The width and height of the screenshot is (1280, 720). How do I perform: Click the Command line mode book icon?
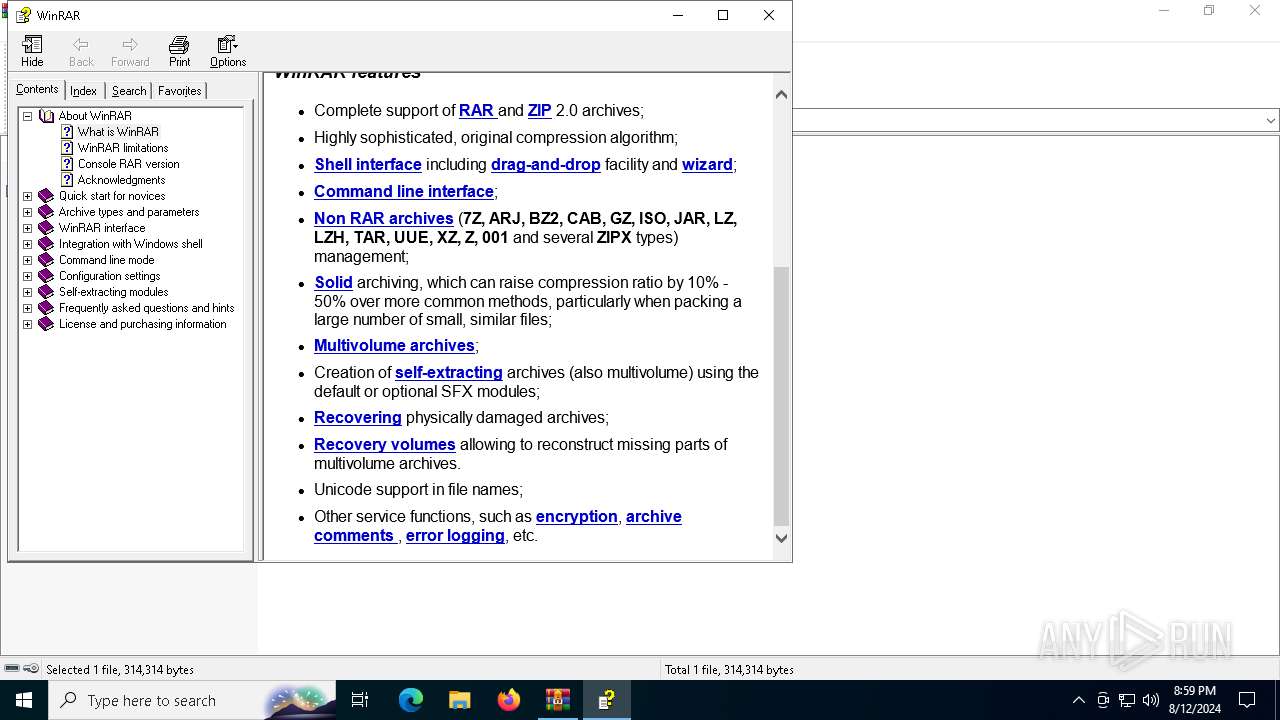[x=46, y=260]
